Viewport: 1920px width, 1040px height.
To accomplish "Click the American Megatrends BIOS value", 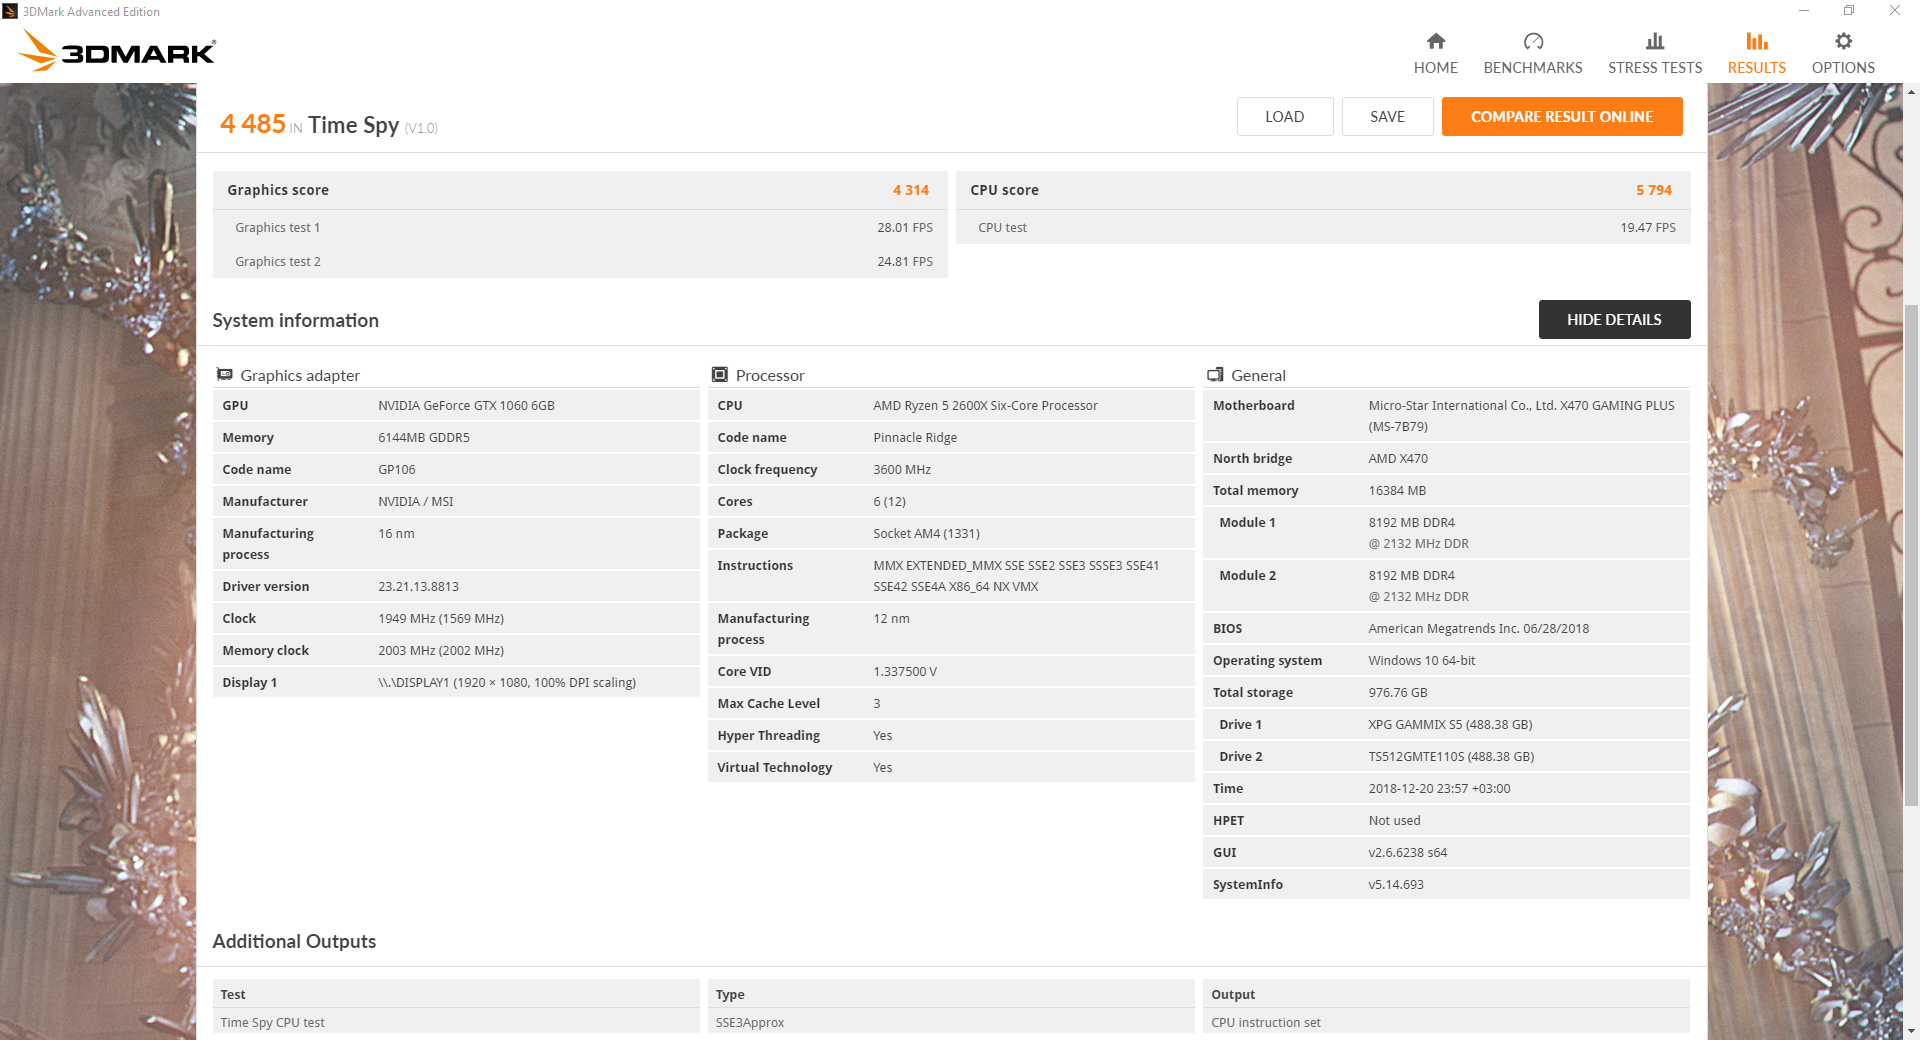I will point(1478,629).
